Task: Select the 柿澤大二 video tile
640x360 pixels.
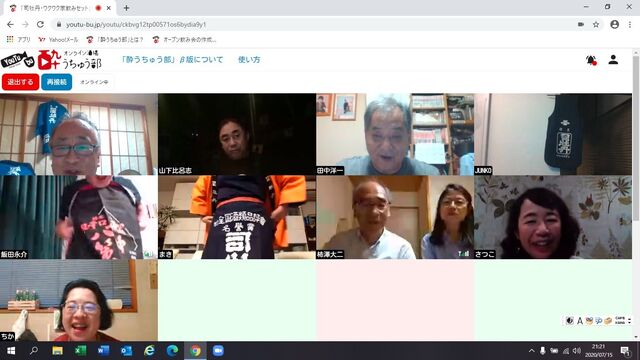Action: click(395, 217)
